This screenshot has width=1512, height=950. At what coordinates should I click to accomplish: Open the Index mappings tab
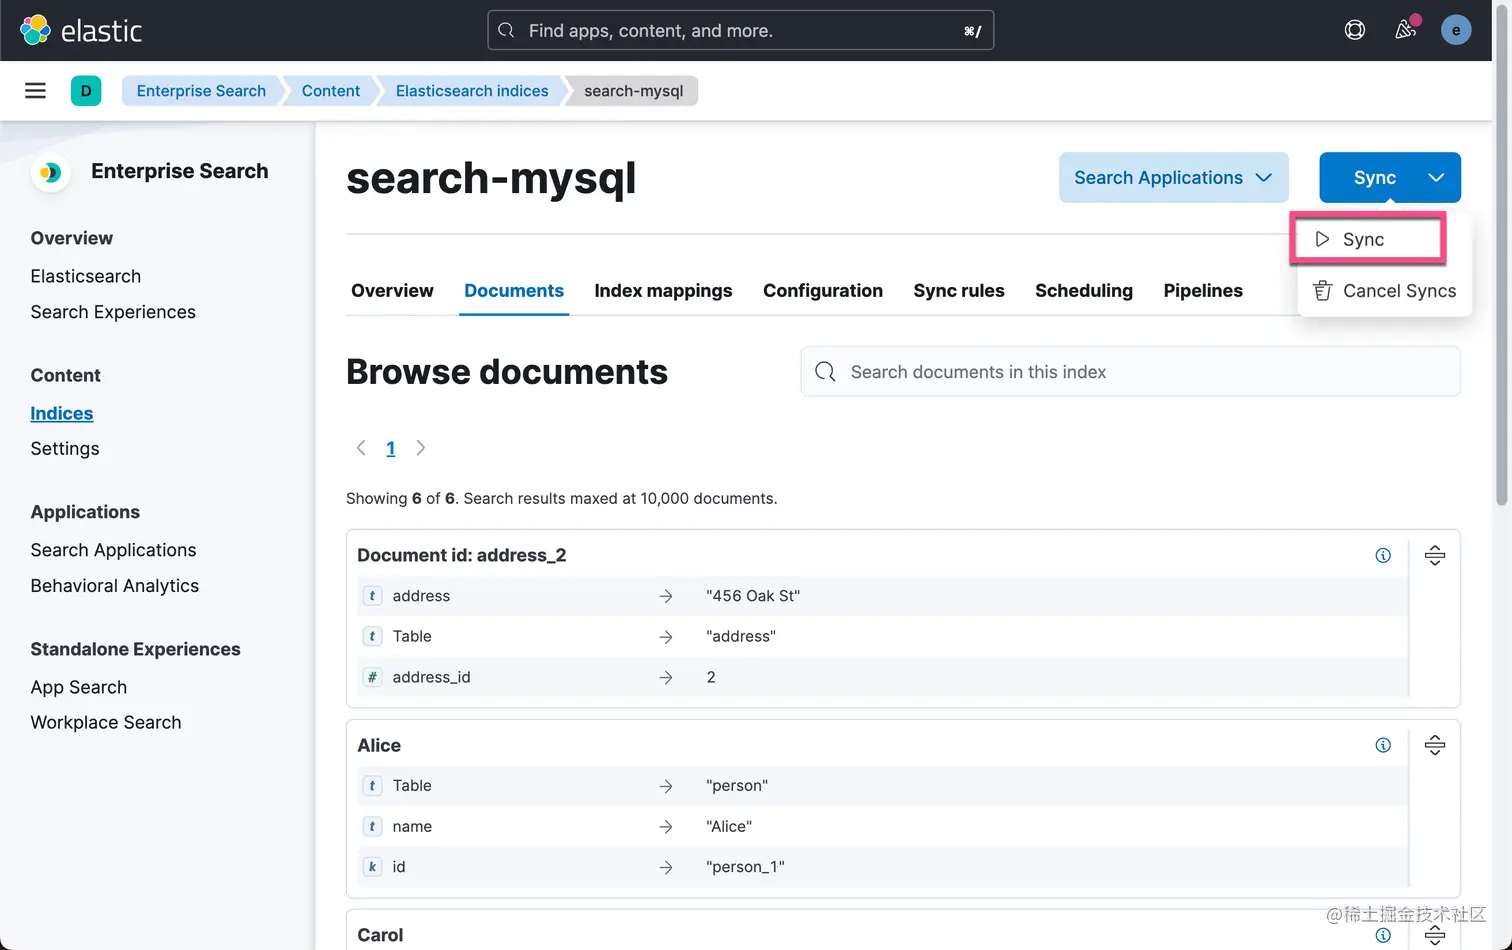point(663,291)
